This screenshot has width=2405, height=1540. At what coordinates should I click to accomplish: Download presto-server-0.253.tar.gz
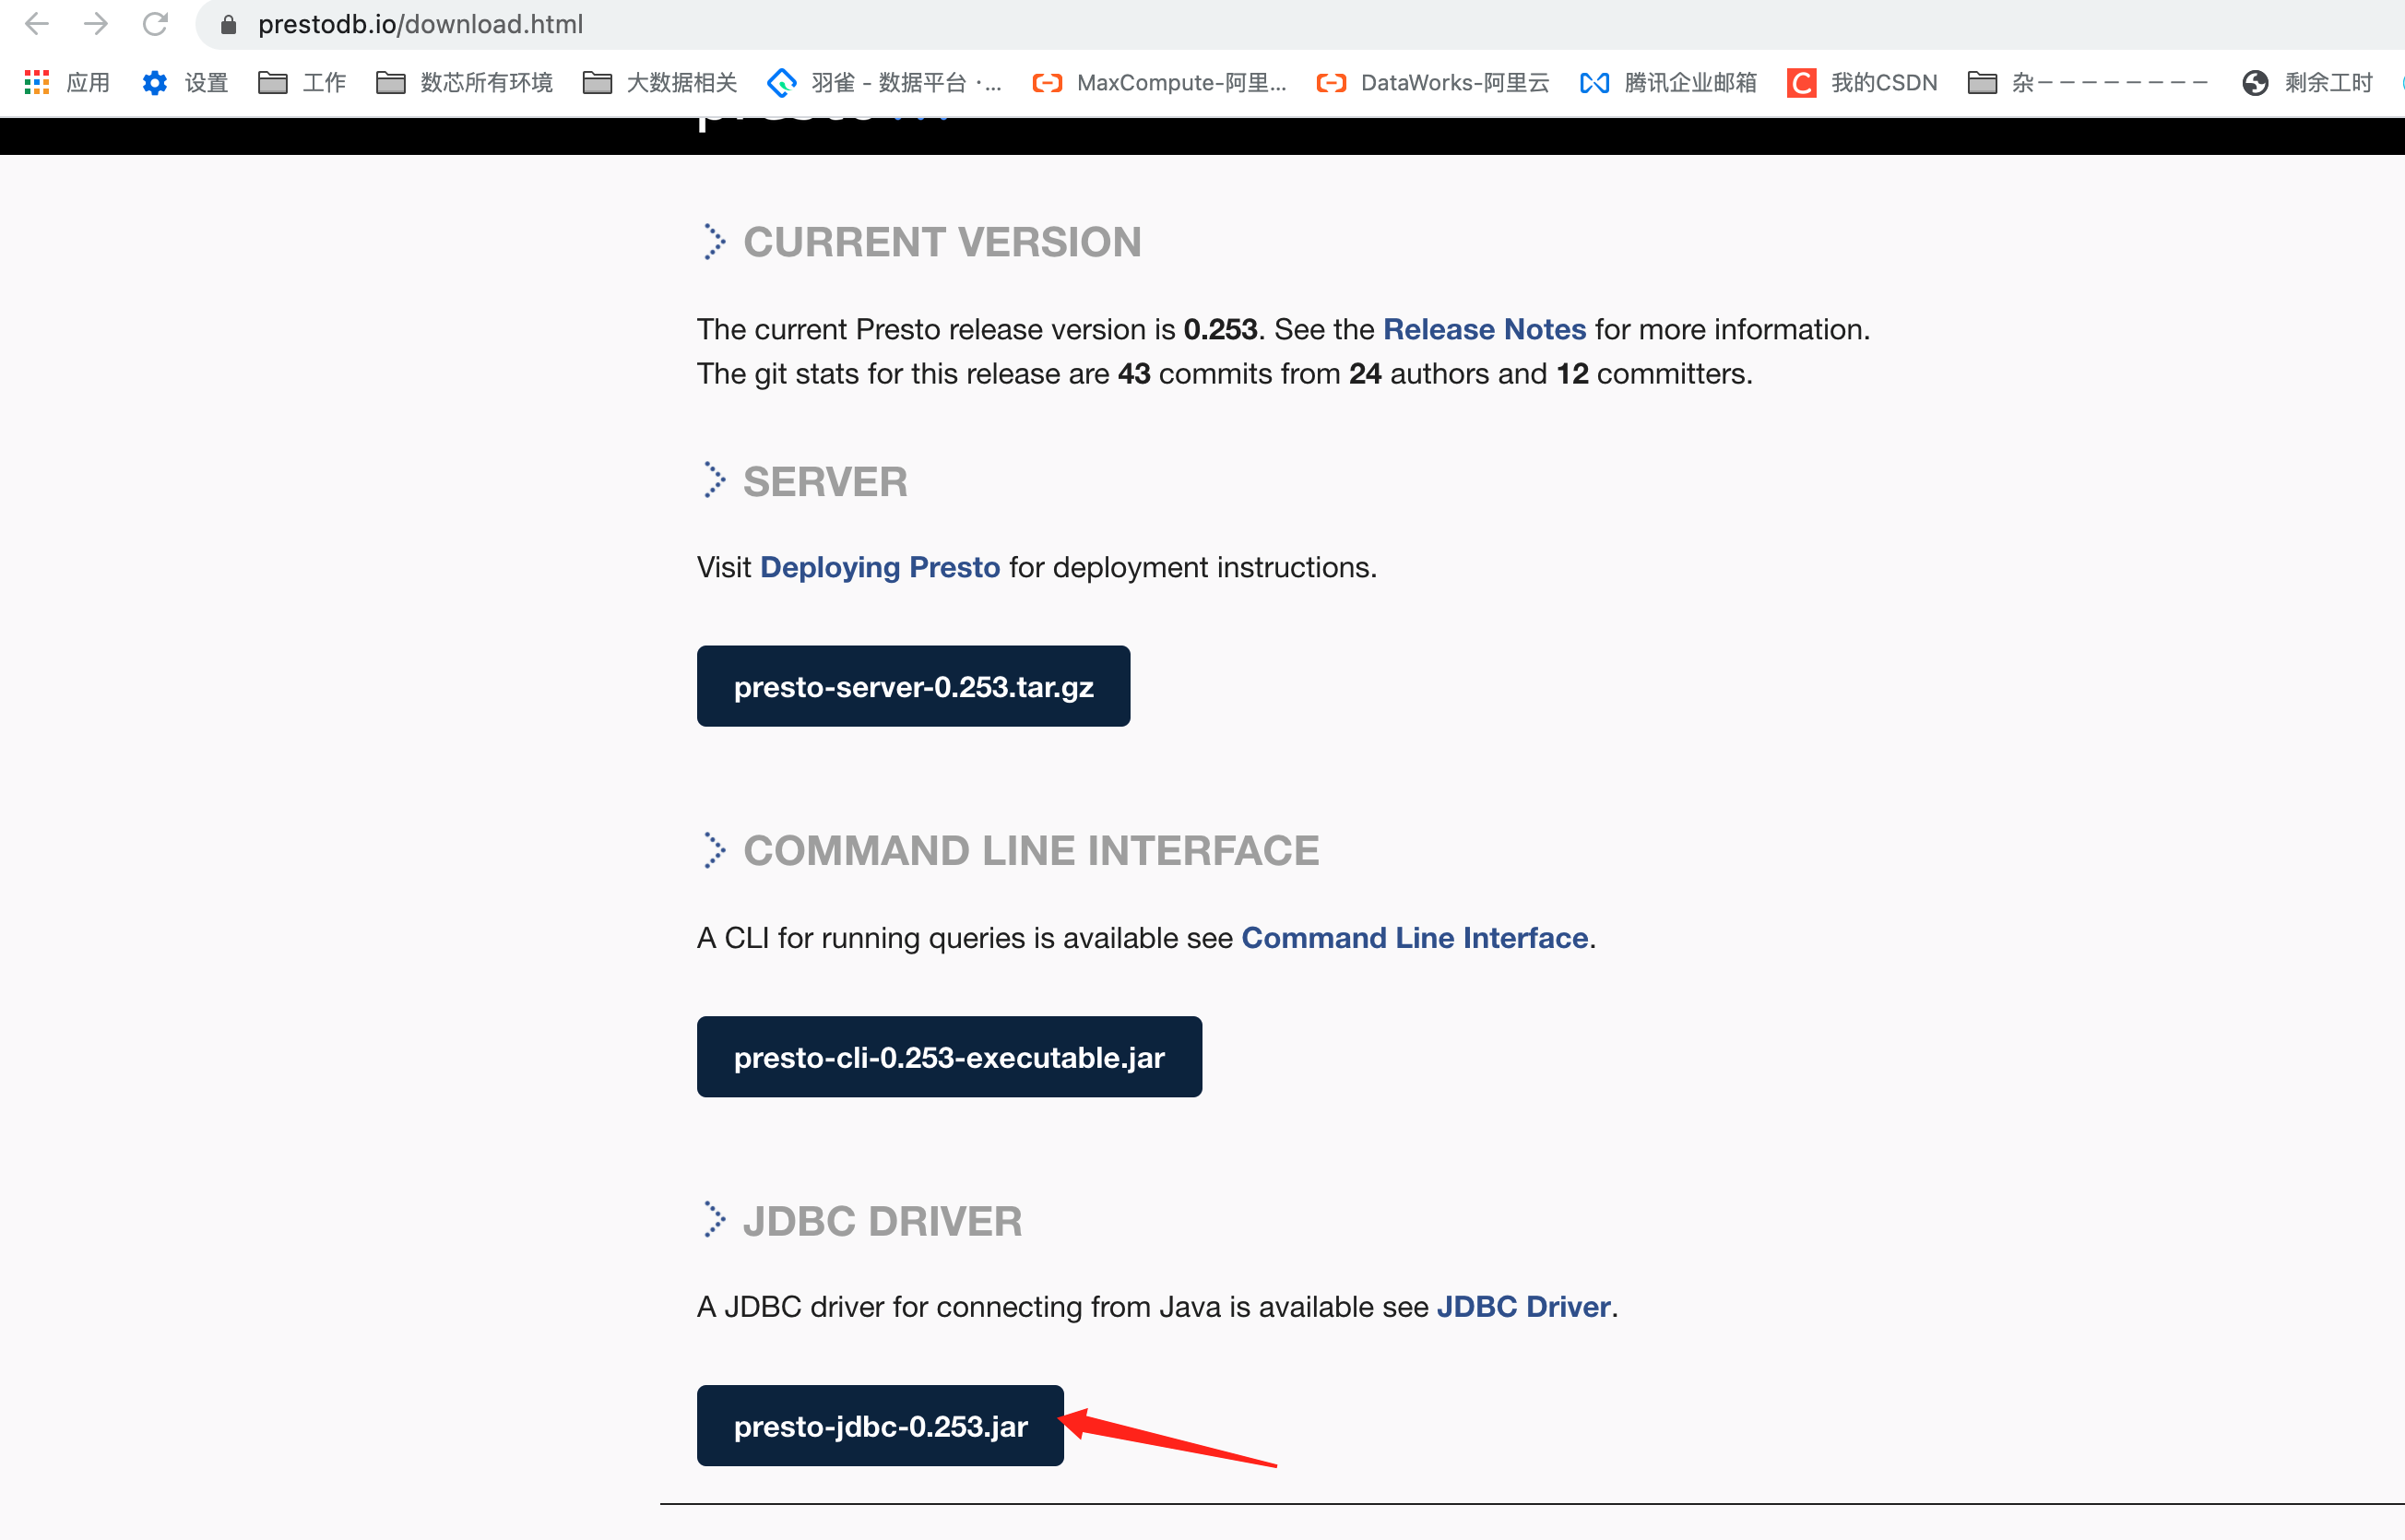pyautogui.click(x=913, y=686)
